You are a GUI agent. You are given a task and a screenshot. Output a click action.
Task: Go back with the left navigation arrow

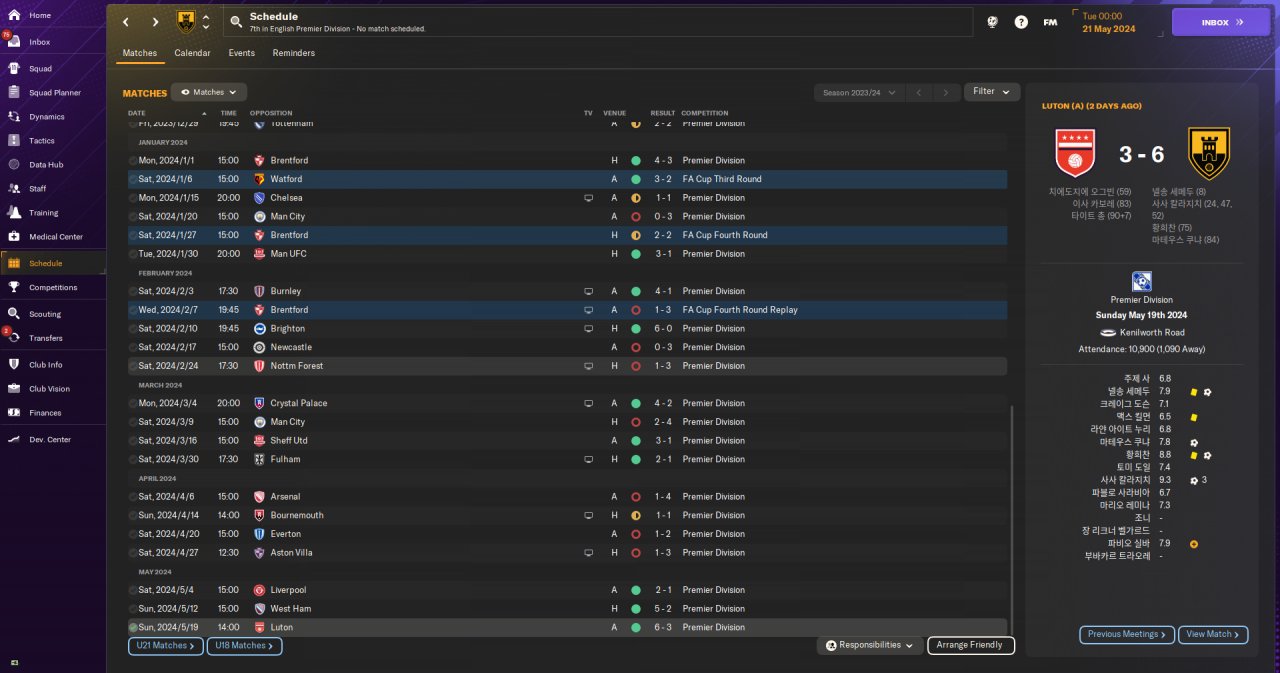point(126,22)
